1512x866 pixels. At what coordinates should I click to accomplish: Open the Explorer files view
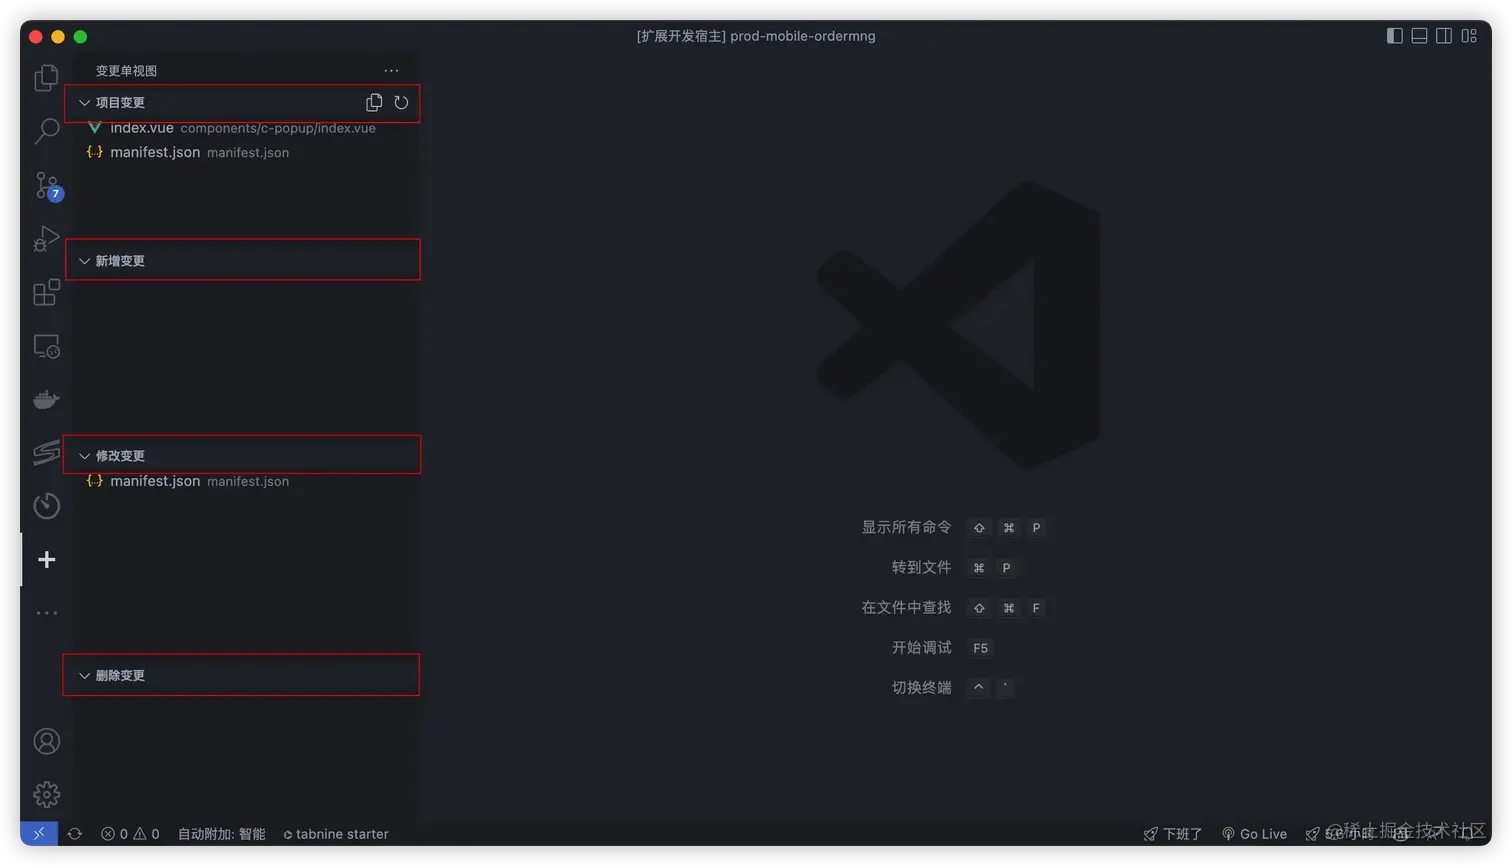(x=46, y=78)
